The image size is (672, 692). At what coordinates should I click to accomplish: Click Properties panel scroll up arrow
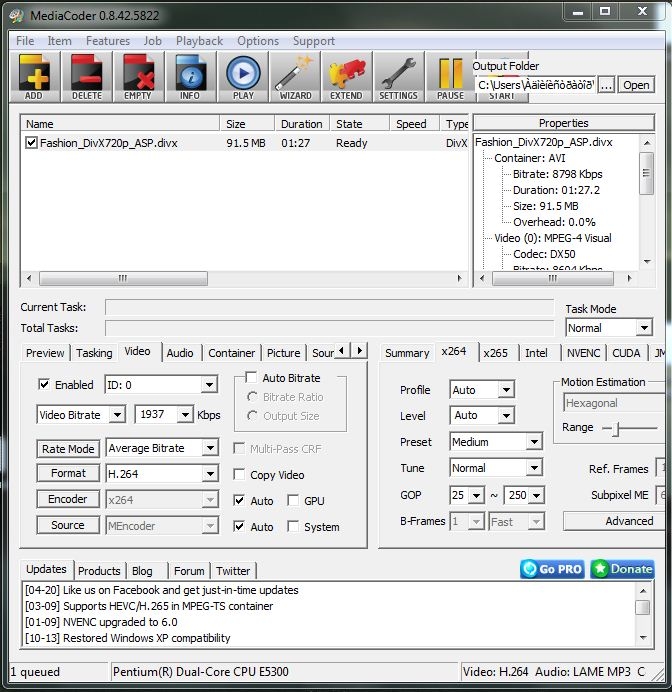(647, 143)
